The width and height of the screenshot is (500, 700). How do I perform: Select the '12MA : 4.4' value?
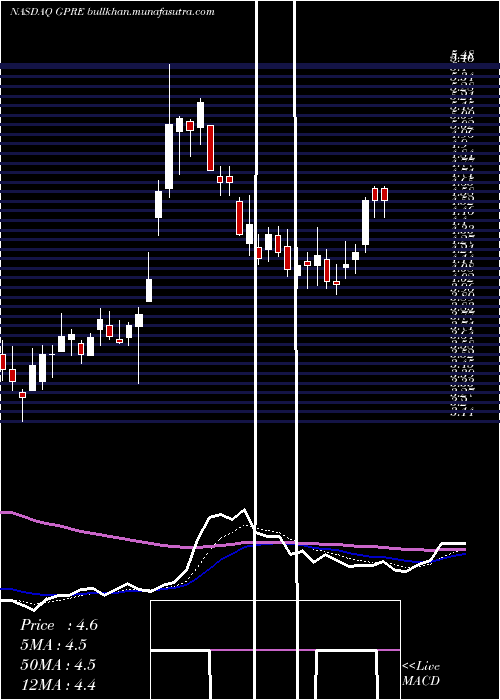tap(58, 684)
